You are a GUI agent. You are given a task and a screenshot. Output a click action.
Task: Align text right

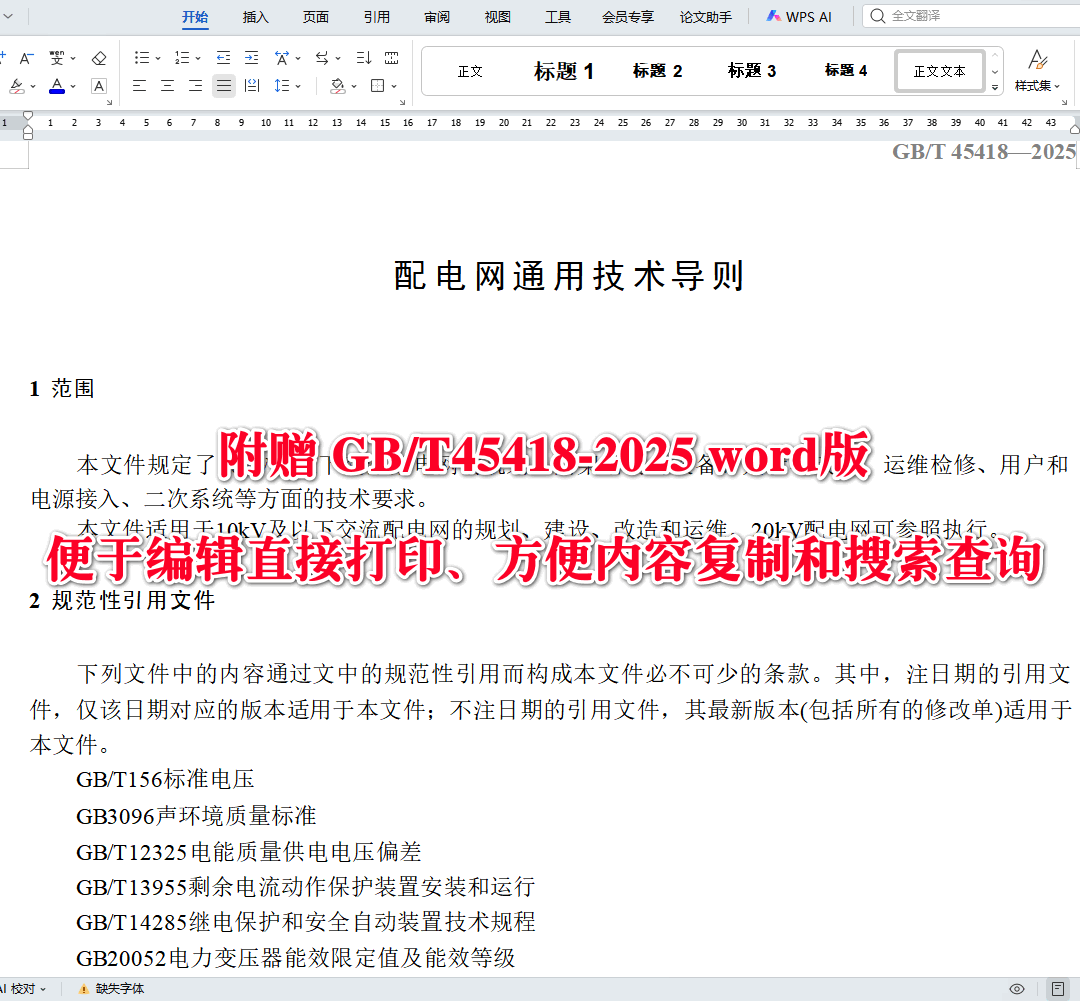(x=196, y=86)
